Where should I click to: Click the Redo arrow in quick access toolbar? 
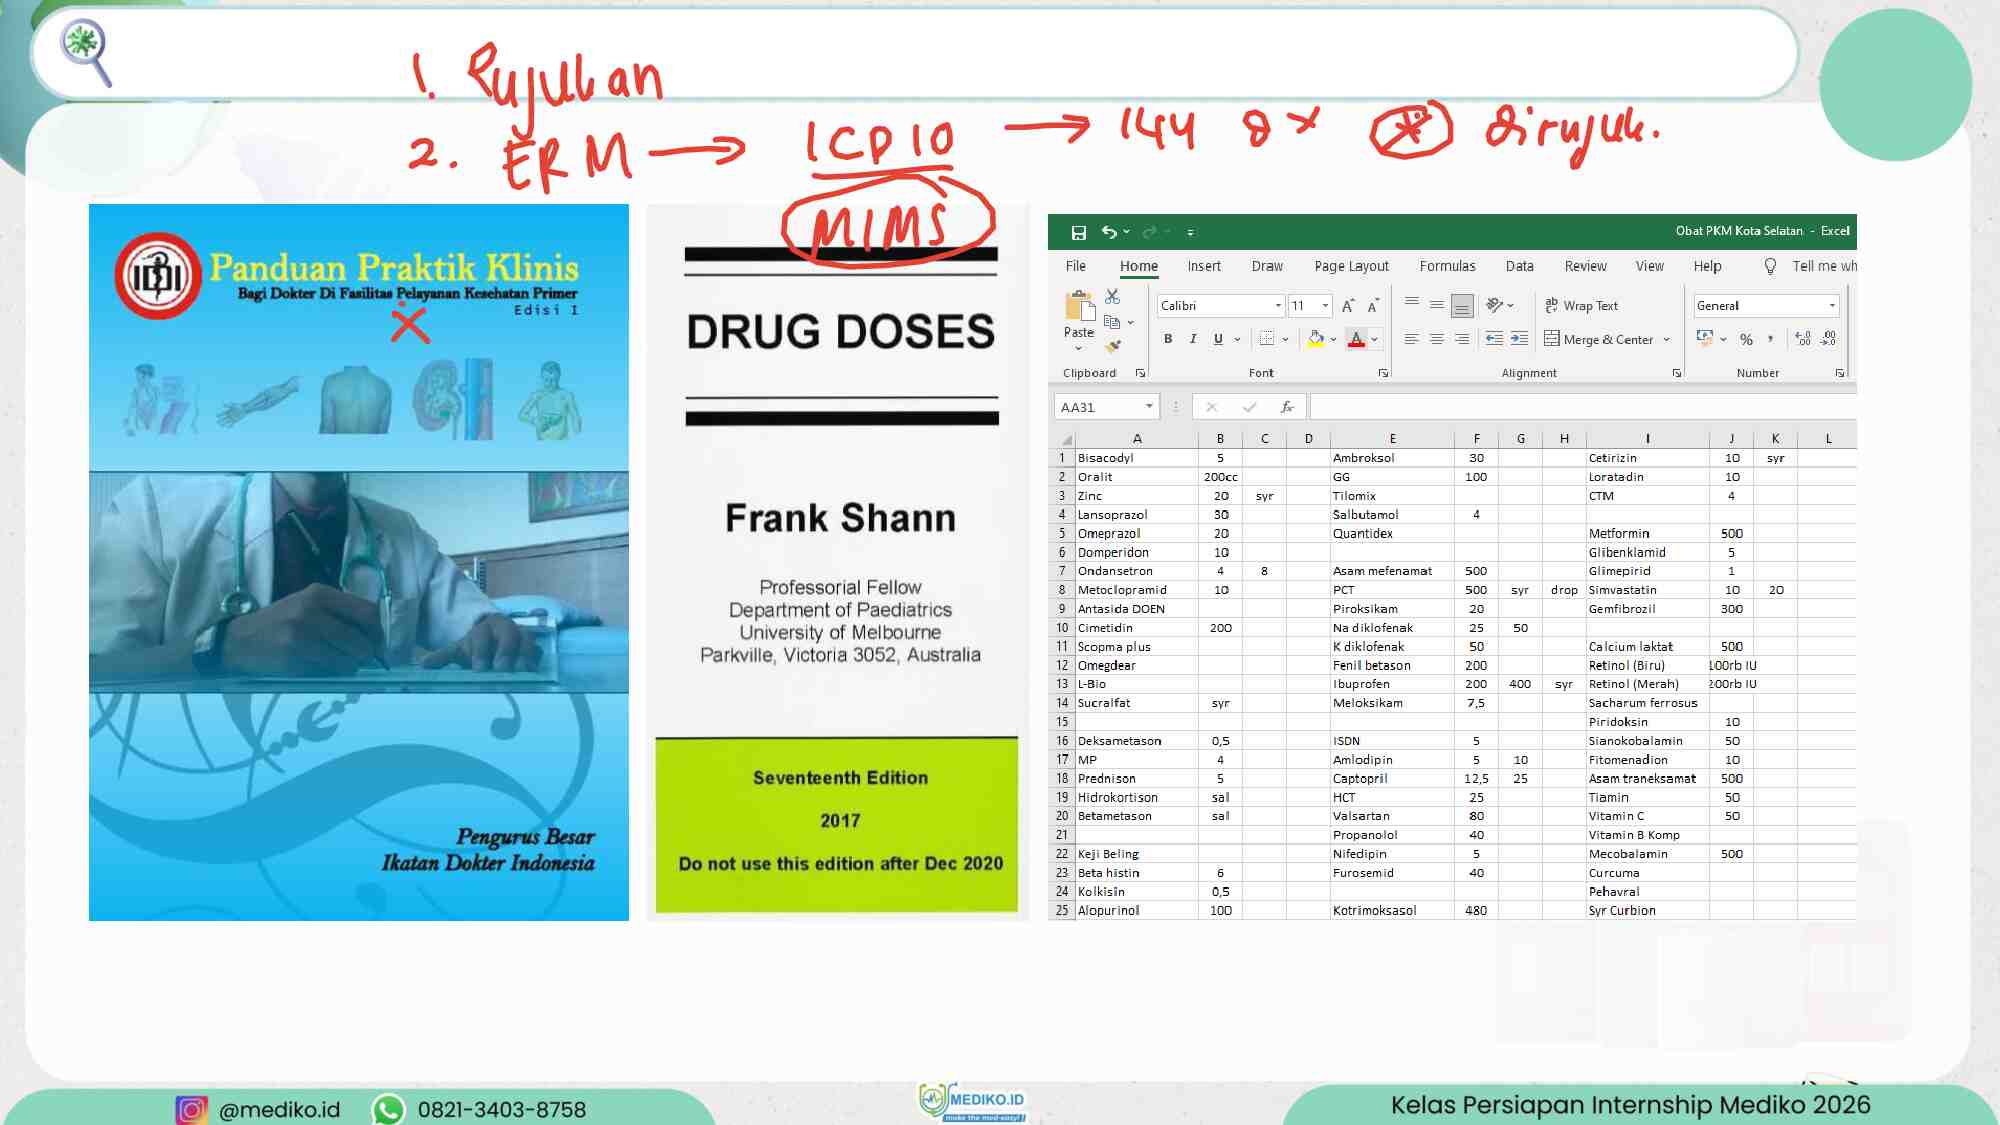(1149, 231)
